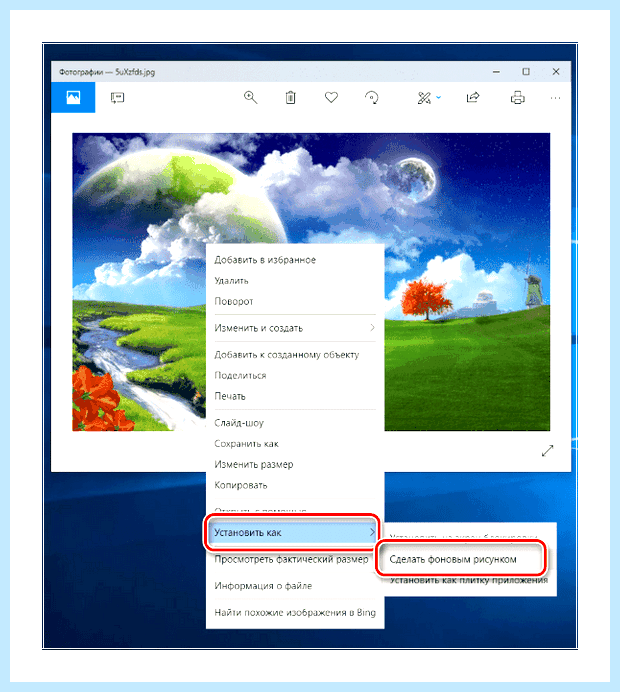Zoom in with the magnifier icon
This screenshot has width=620, height=692.
[250, 98]
